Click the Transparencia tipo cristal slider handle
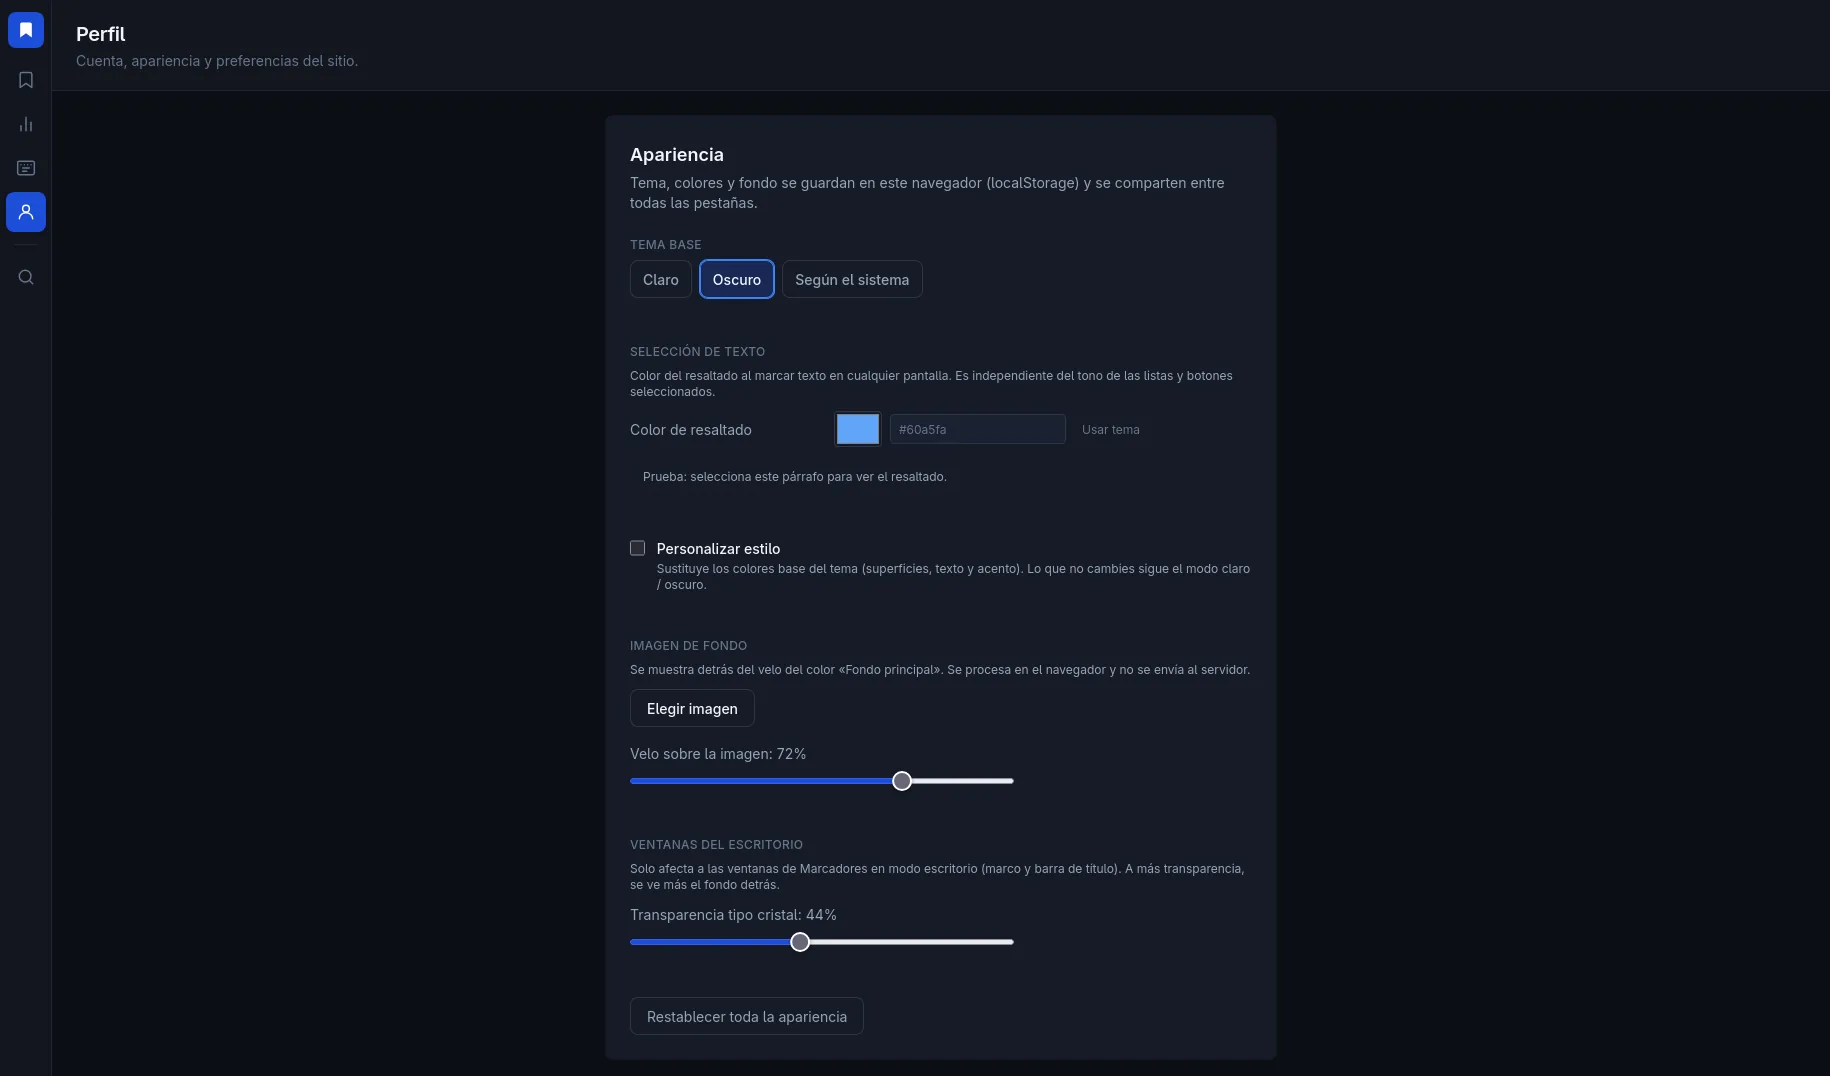The image size is (1830, 1076). click(800, 942)
